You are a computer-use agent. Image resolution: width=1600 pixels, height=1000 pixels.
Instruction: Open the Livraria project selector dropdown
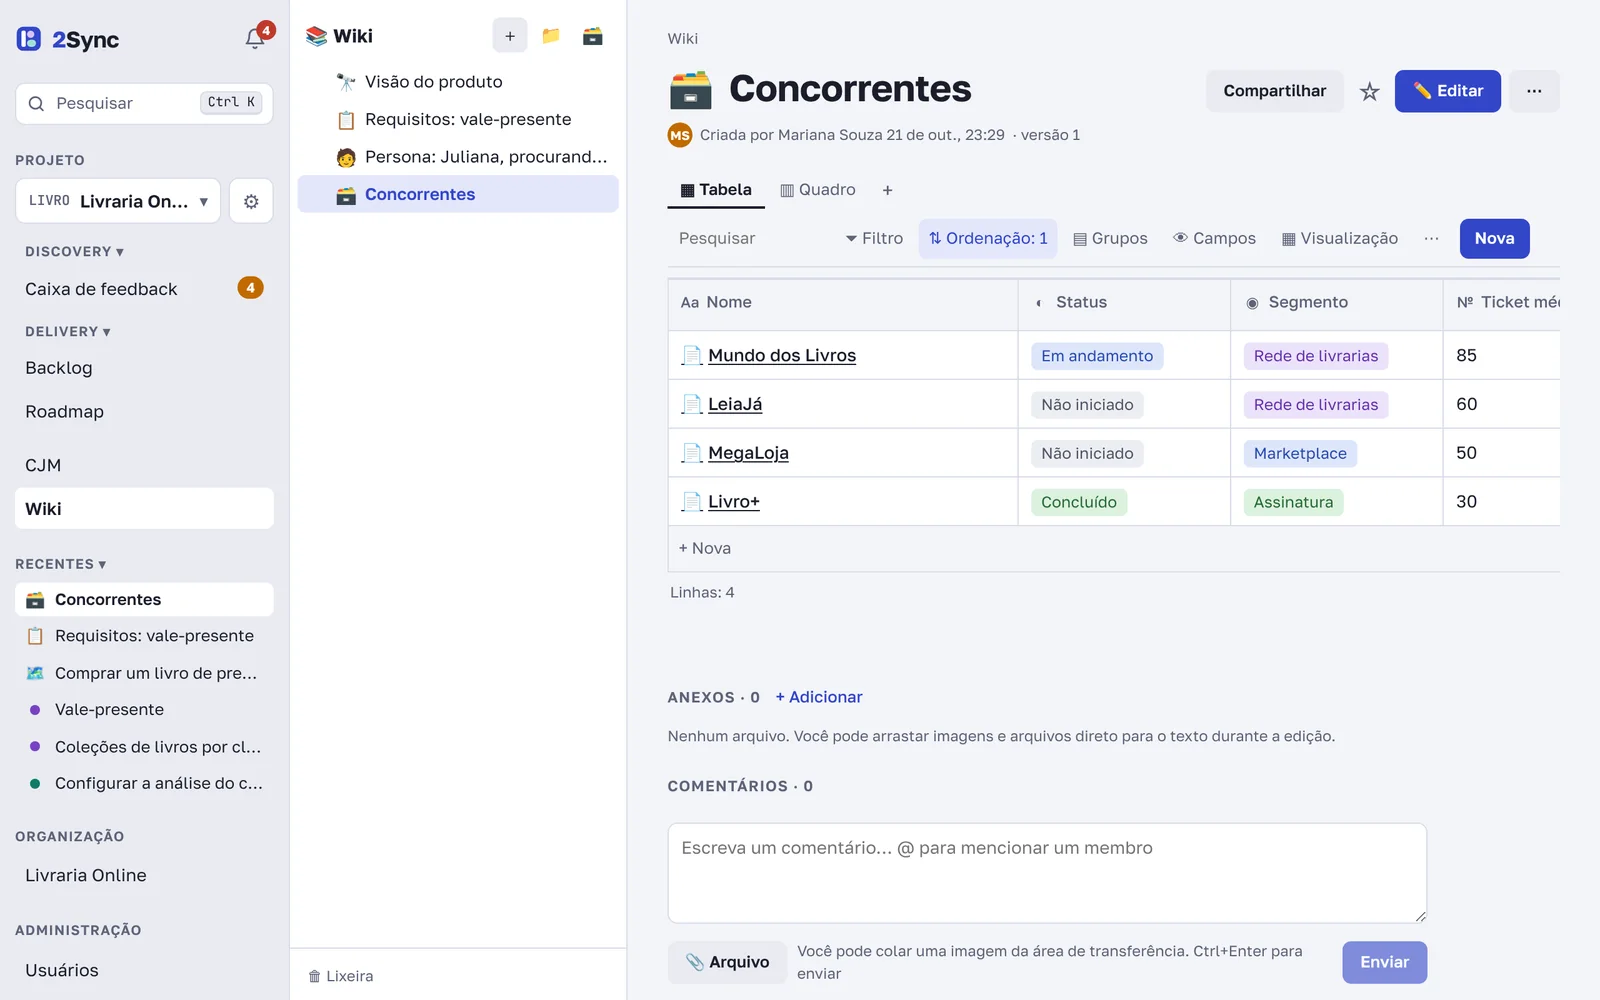(x=118, y=201)
